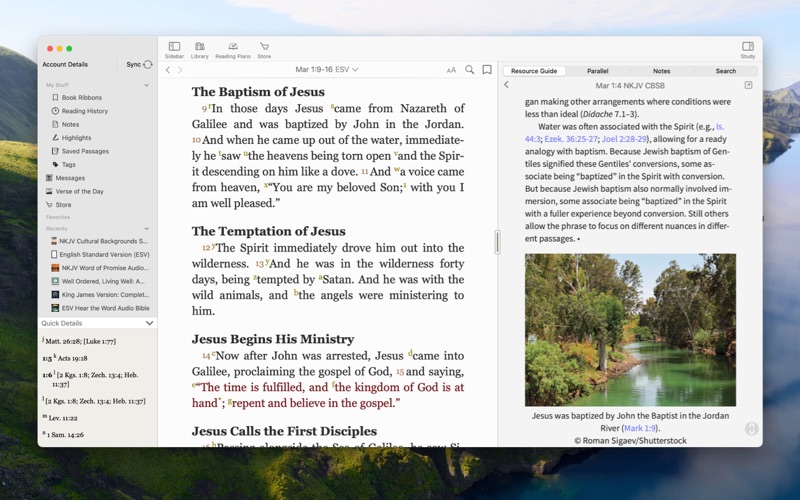Collapse the My Stuff section chevron
The width and height of the screenshot is (800, 500).
(146, 85)
